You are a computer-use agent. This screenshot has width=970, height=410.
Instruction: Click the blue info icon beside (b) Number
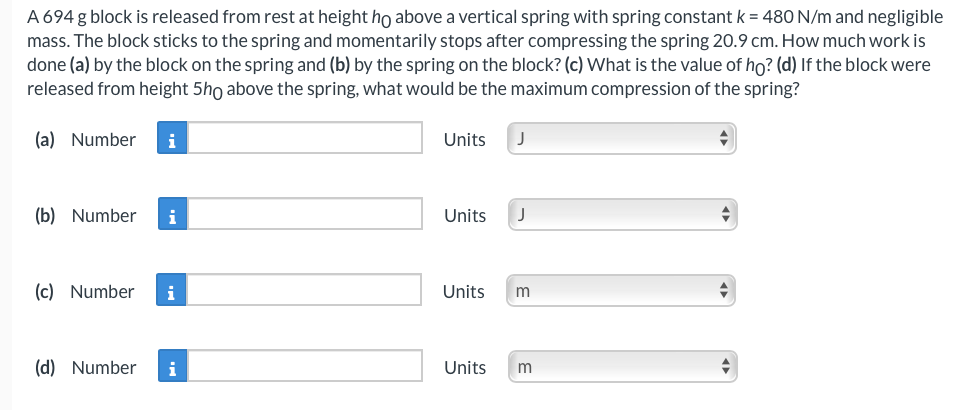(x=172, y=216)
